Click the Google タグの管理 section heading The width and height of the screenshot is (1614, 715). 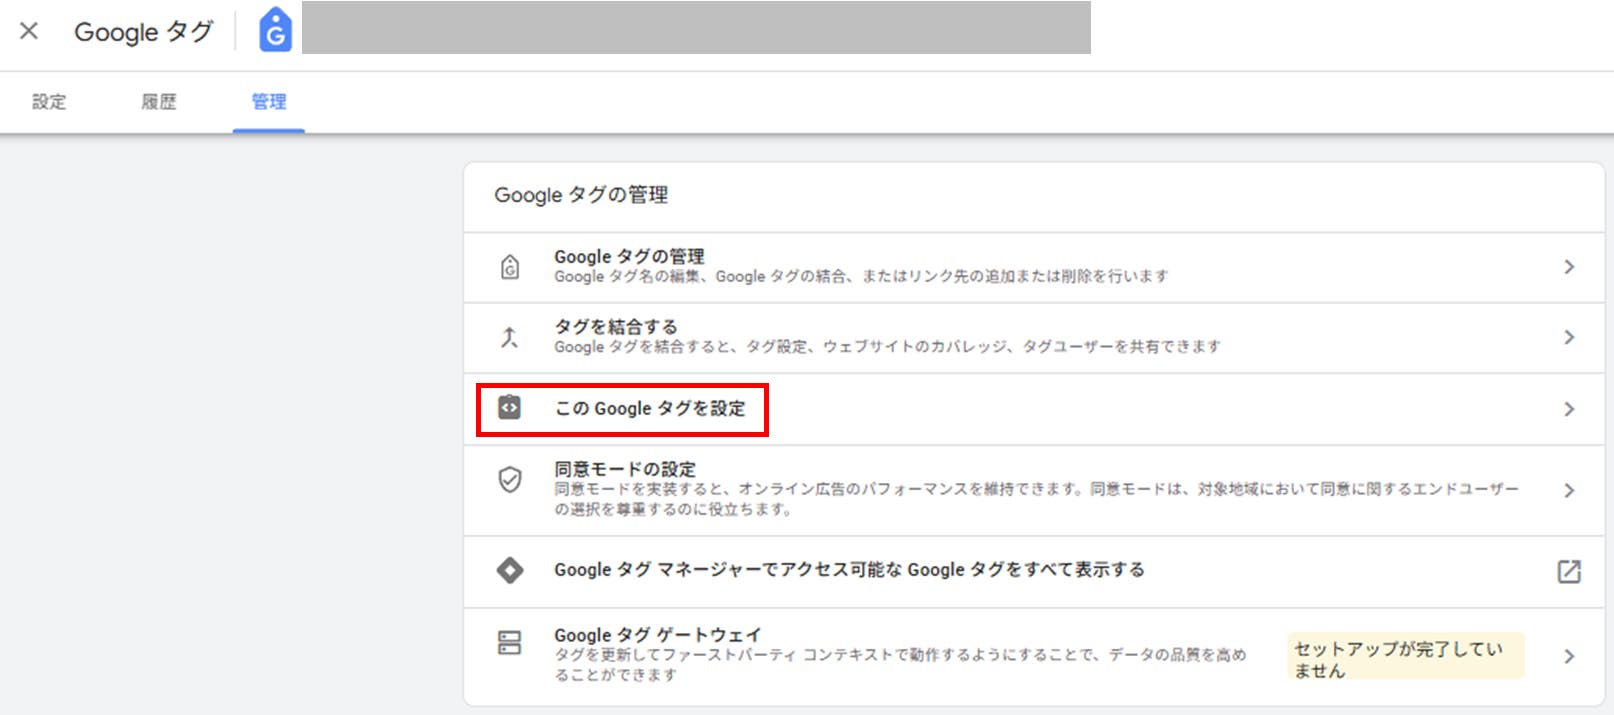coord(581,195)
